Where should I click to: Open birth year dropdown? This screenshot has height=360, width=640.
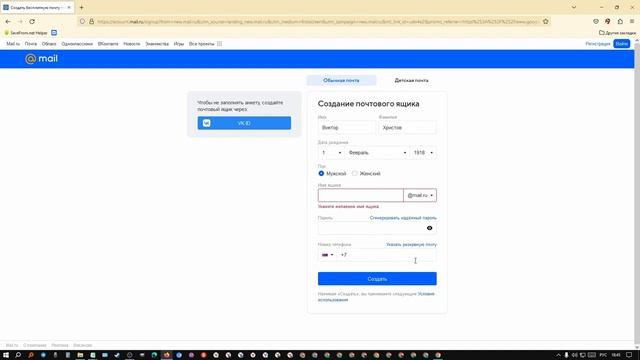423,153
